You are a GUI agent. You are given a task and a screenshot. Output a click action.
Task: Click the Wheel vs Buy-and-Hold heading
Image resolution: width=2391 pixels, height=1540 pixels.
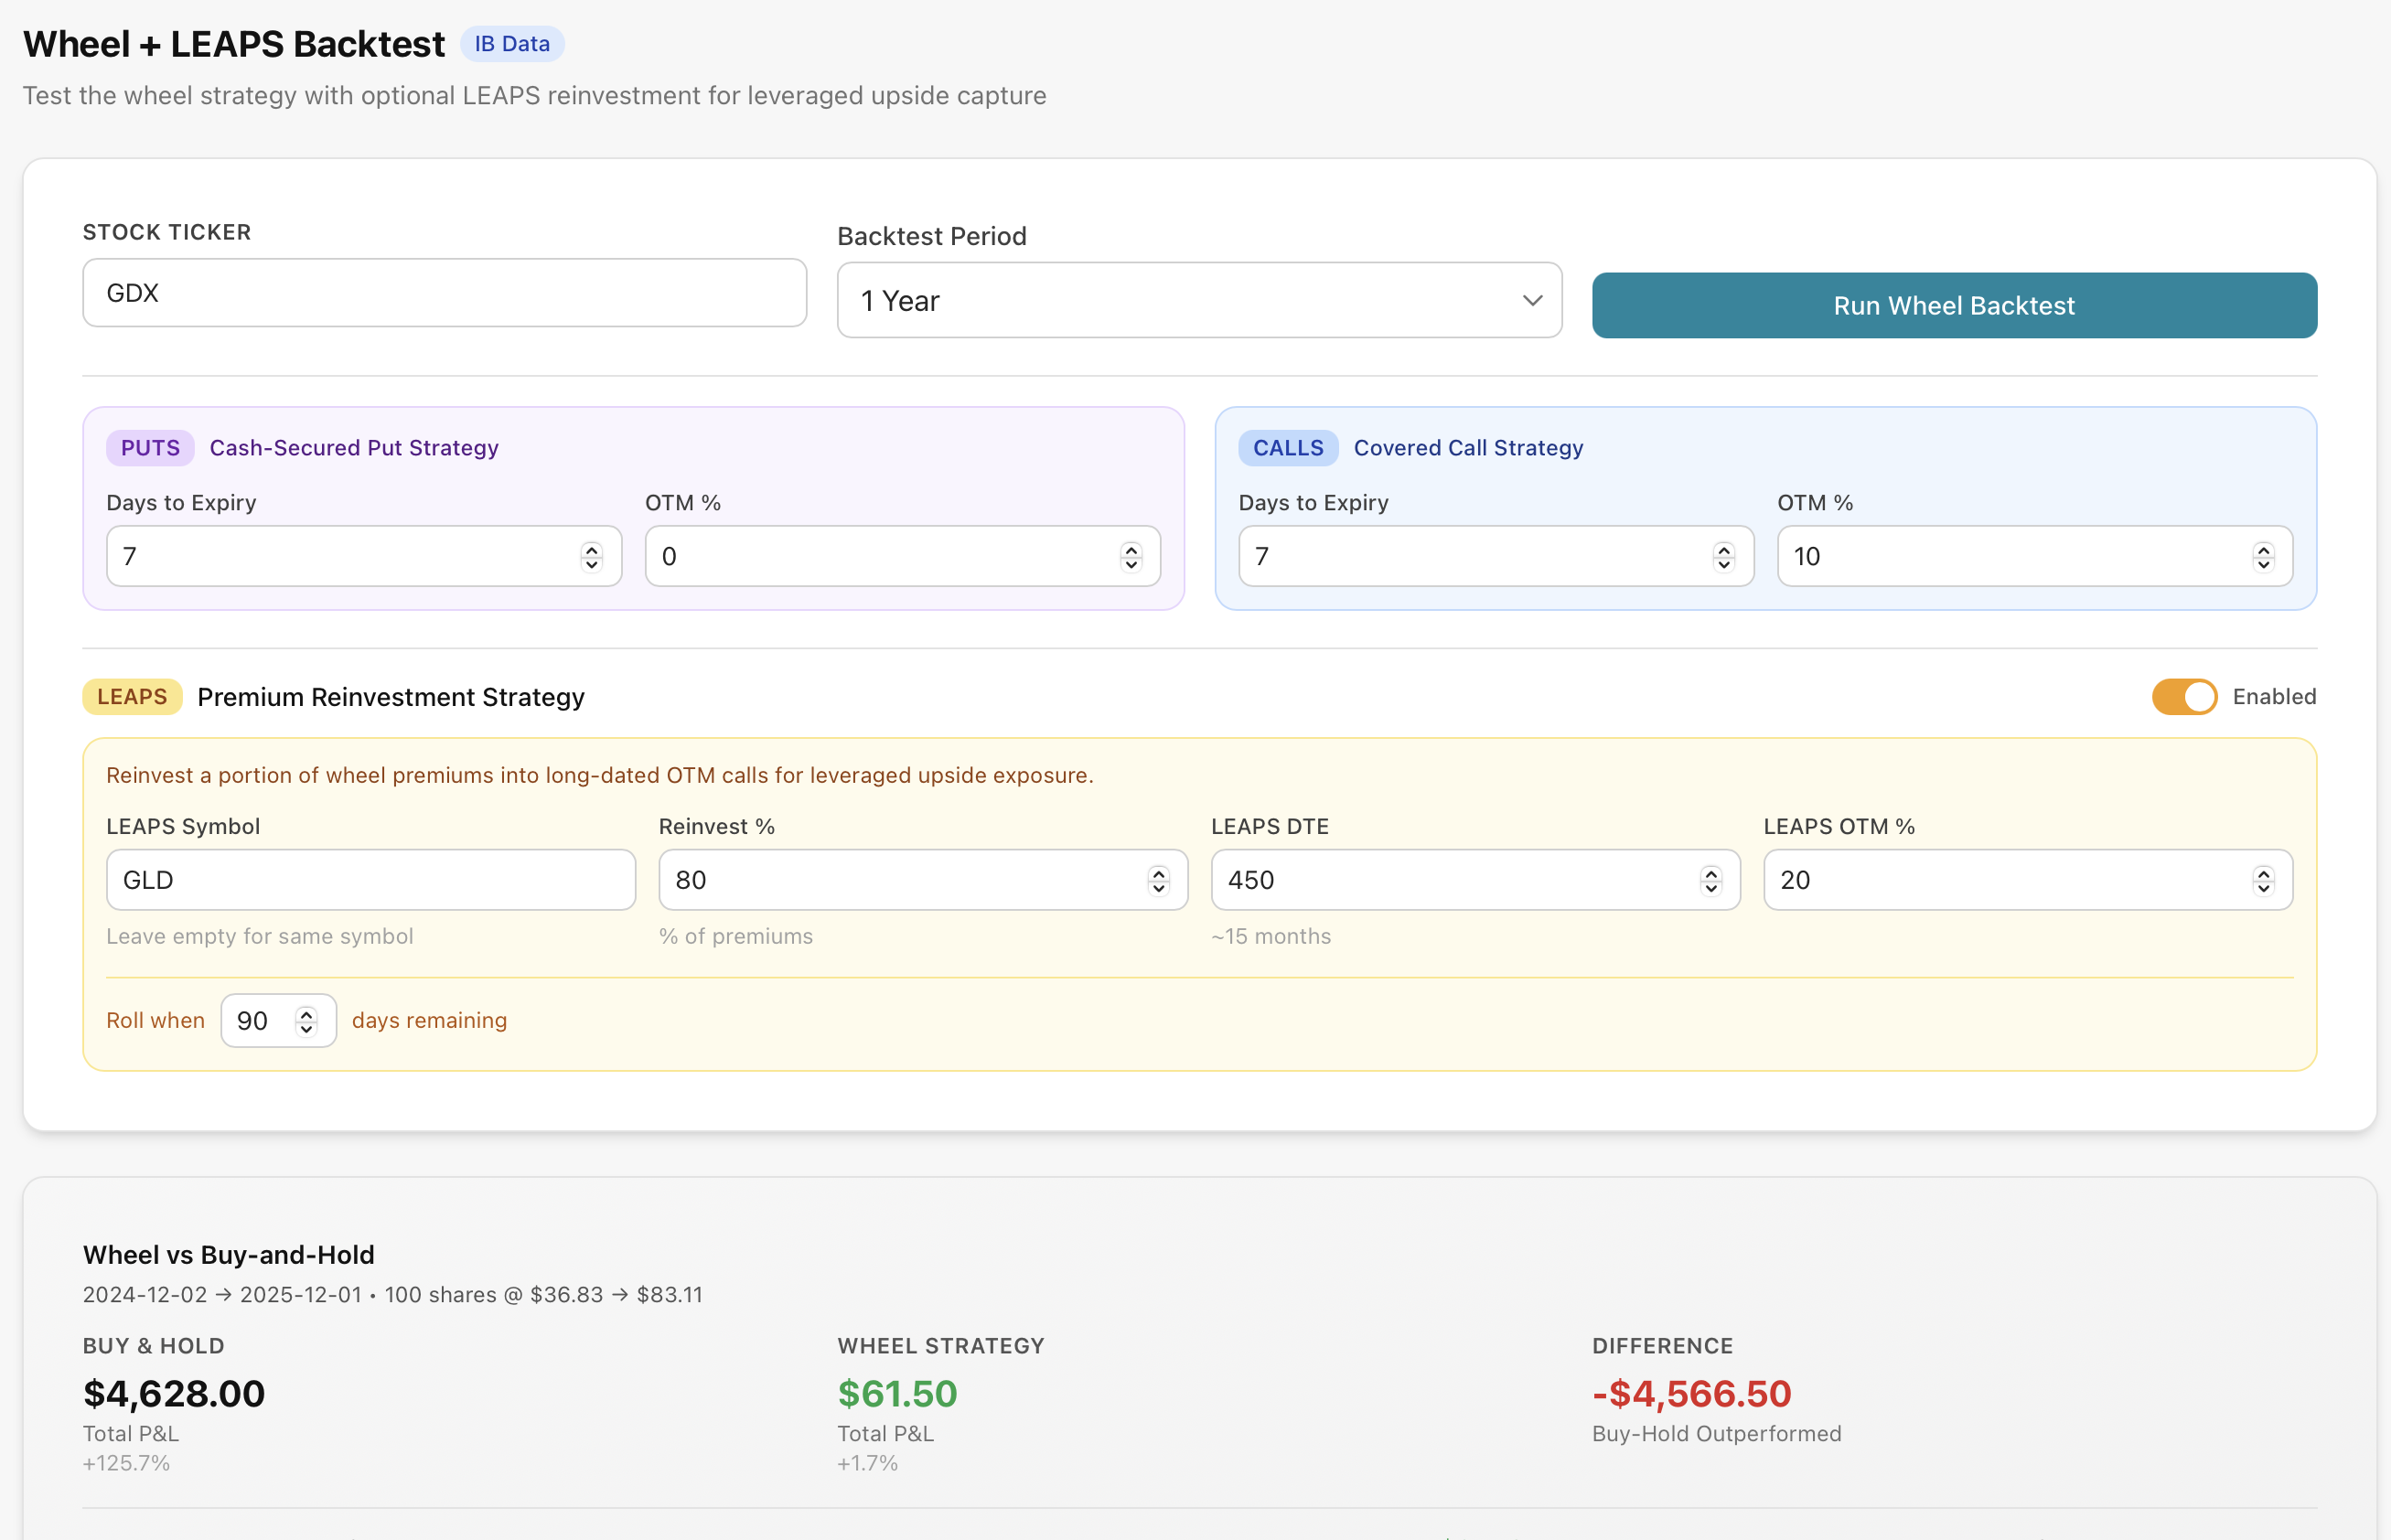tap(228, 1254)
